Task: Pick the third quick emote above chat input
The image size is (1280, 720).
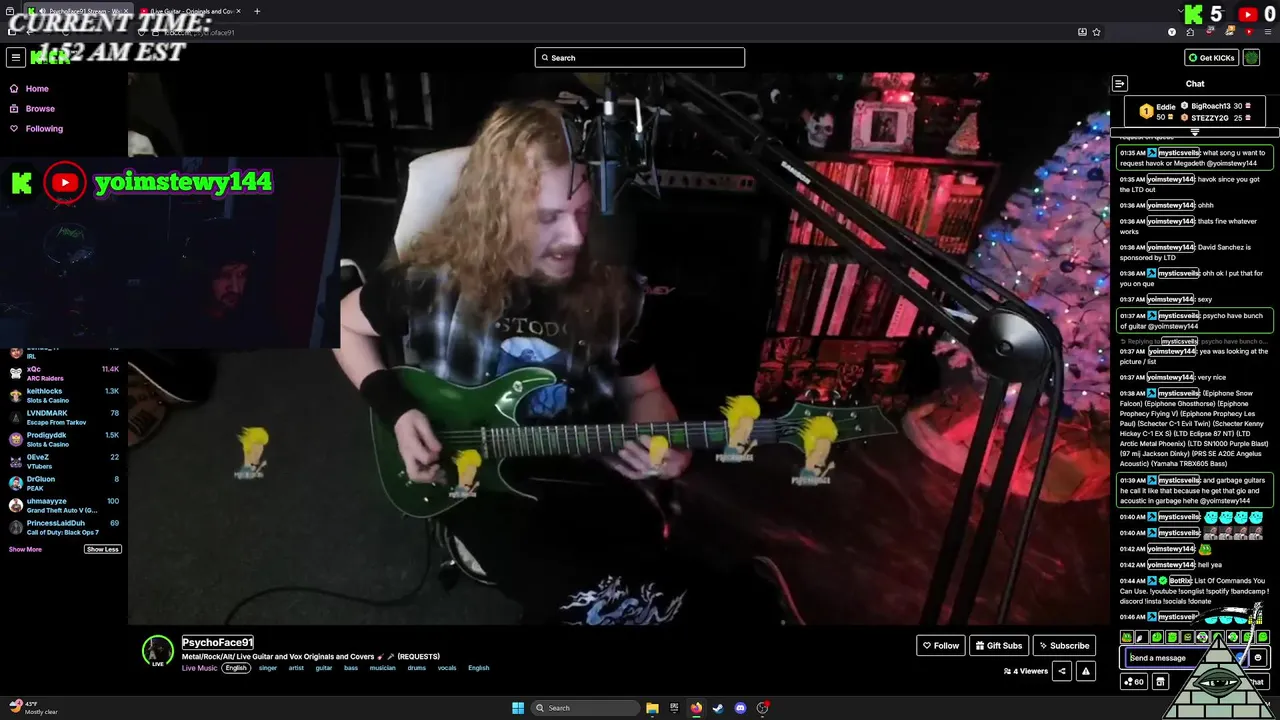Action: coord(1157,637)
